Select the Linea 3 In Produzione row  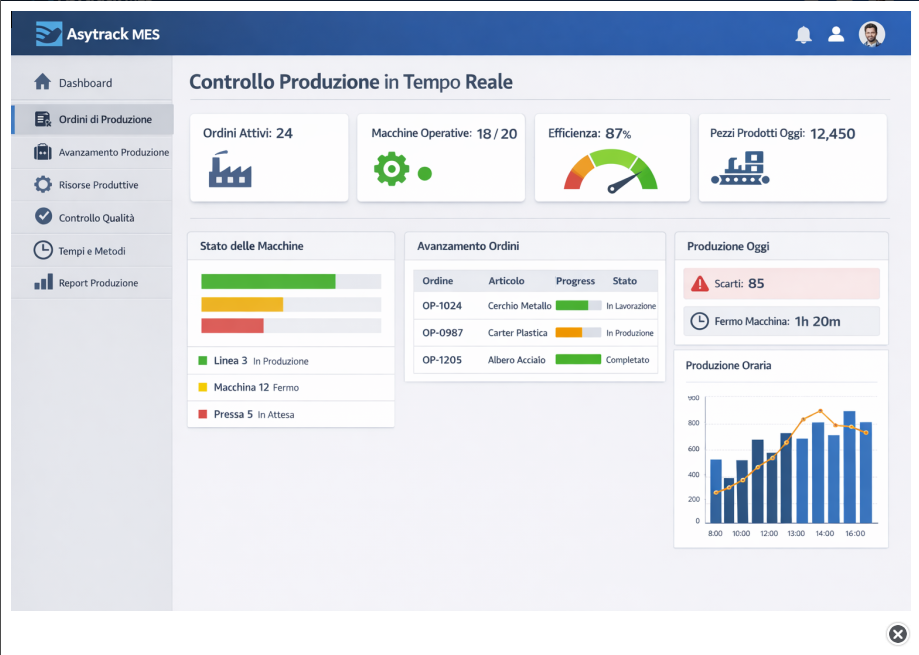pos(291,361)
